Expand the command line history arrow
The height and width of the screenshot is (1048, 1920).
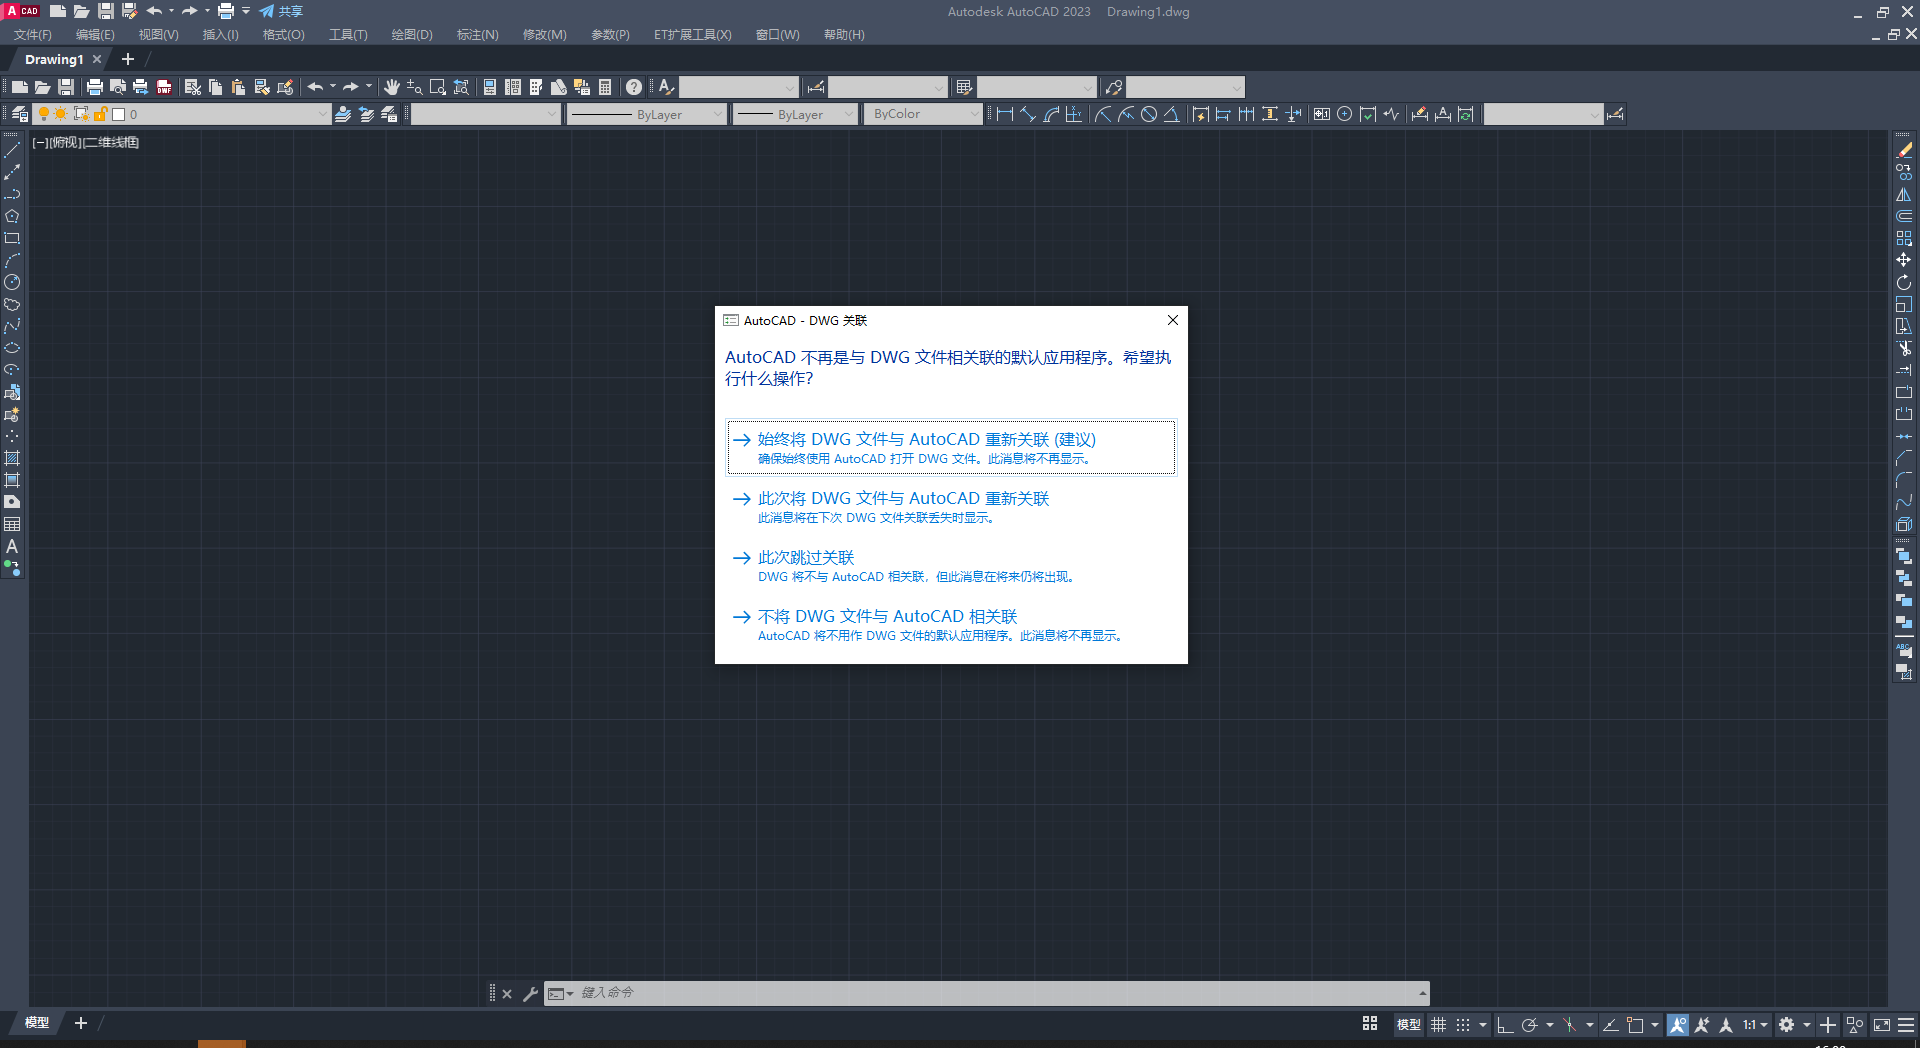tap(1422, 993)
